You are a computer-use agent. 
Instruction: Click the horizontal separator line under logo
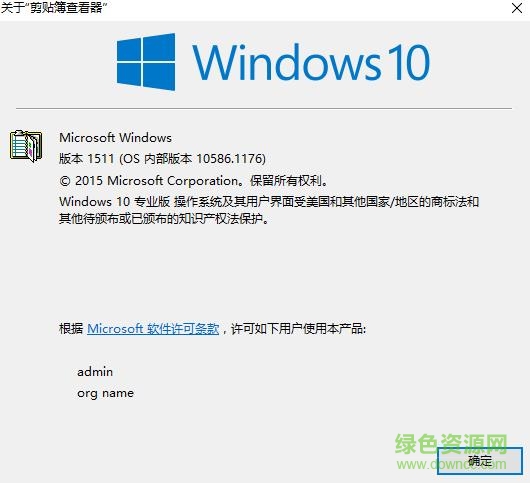[x=264, y=108]
